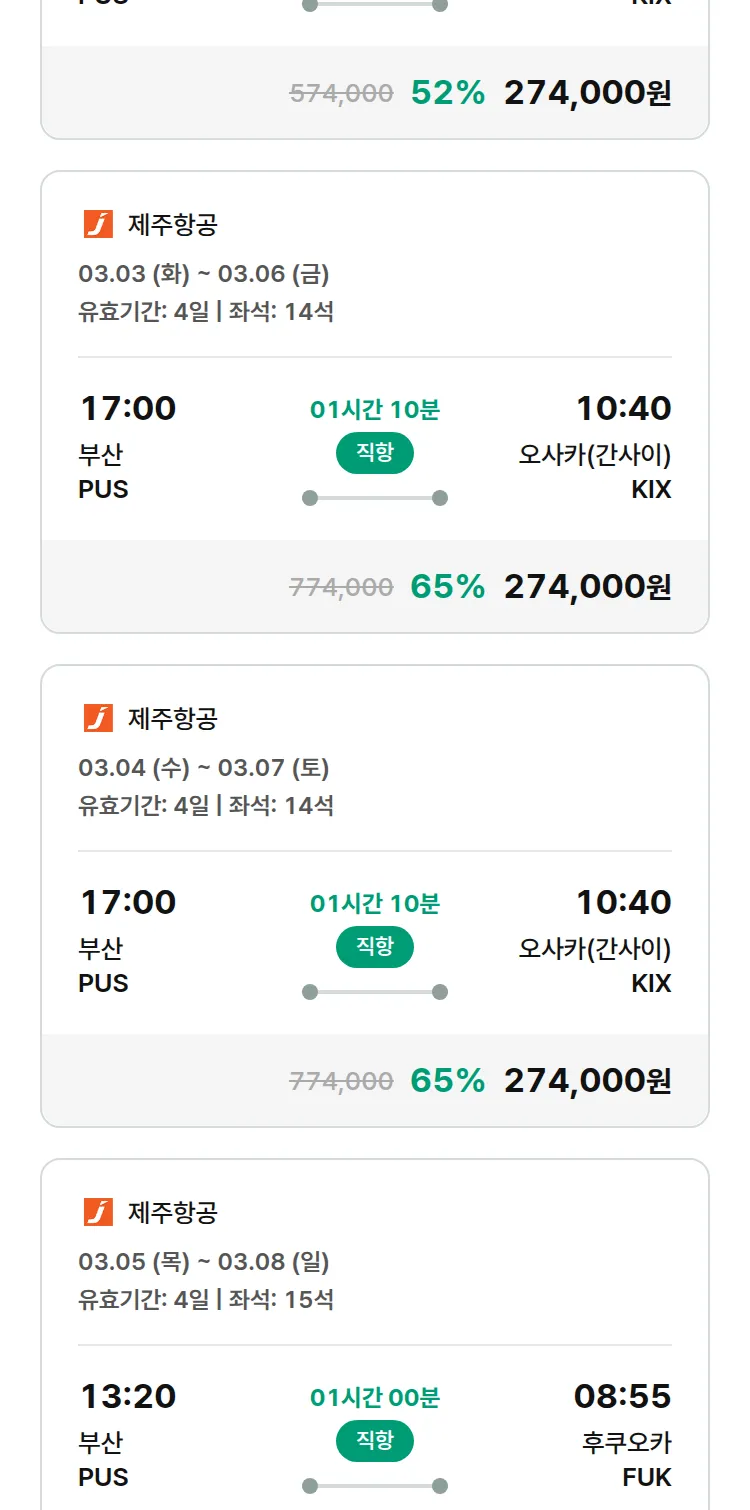Click Jeju Air logo on 03.04 flight card

click(98, 718)
